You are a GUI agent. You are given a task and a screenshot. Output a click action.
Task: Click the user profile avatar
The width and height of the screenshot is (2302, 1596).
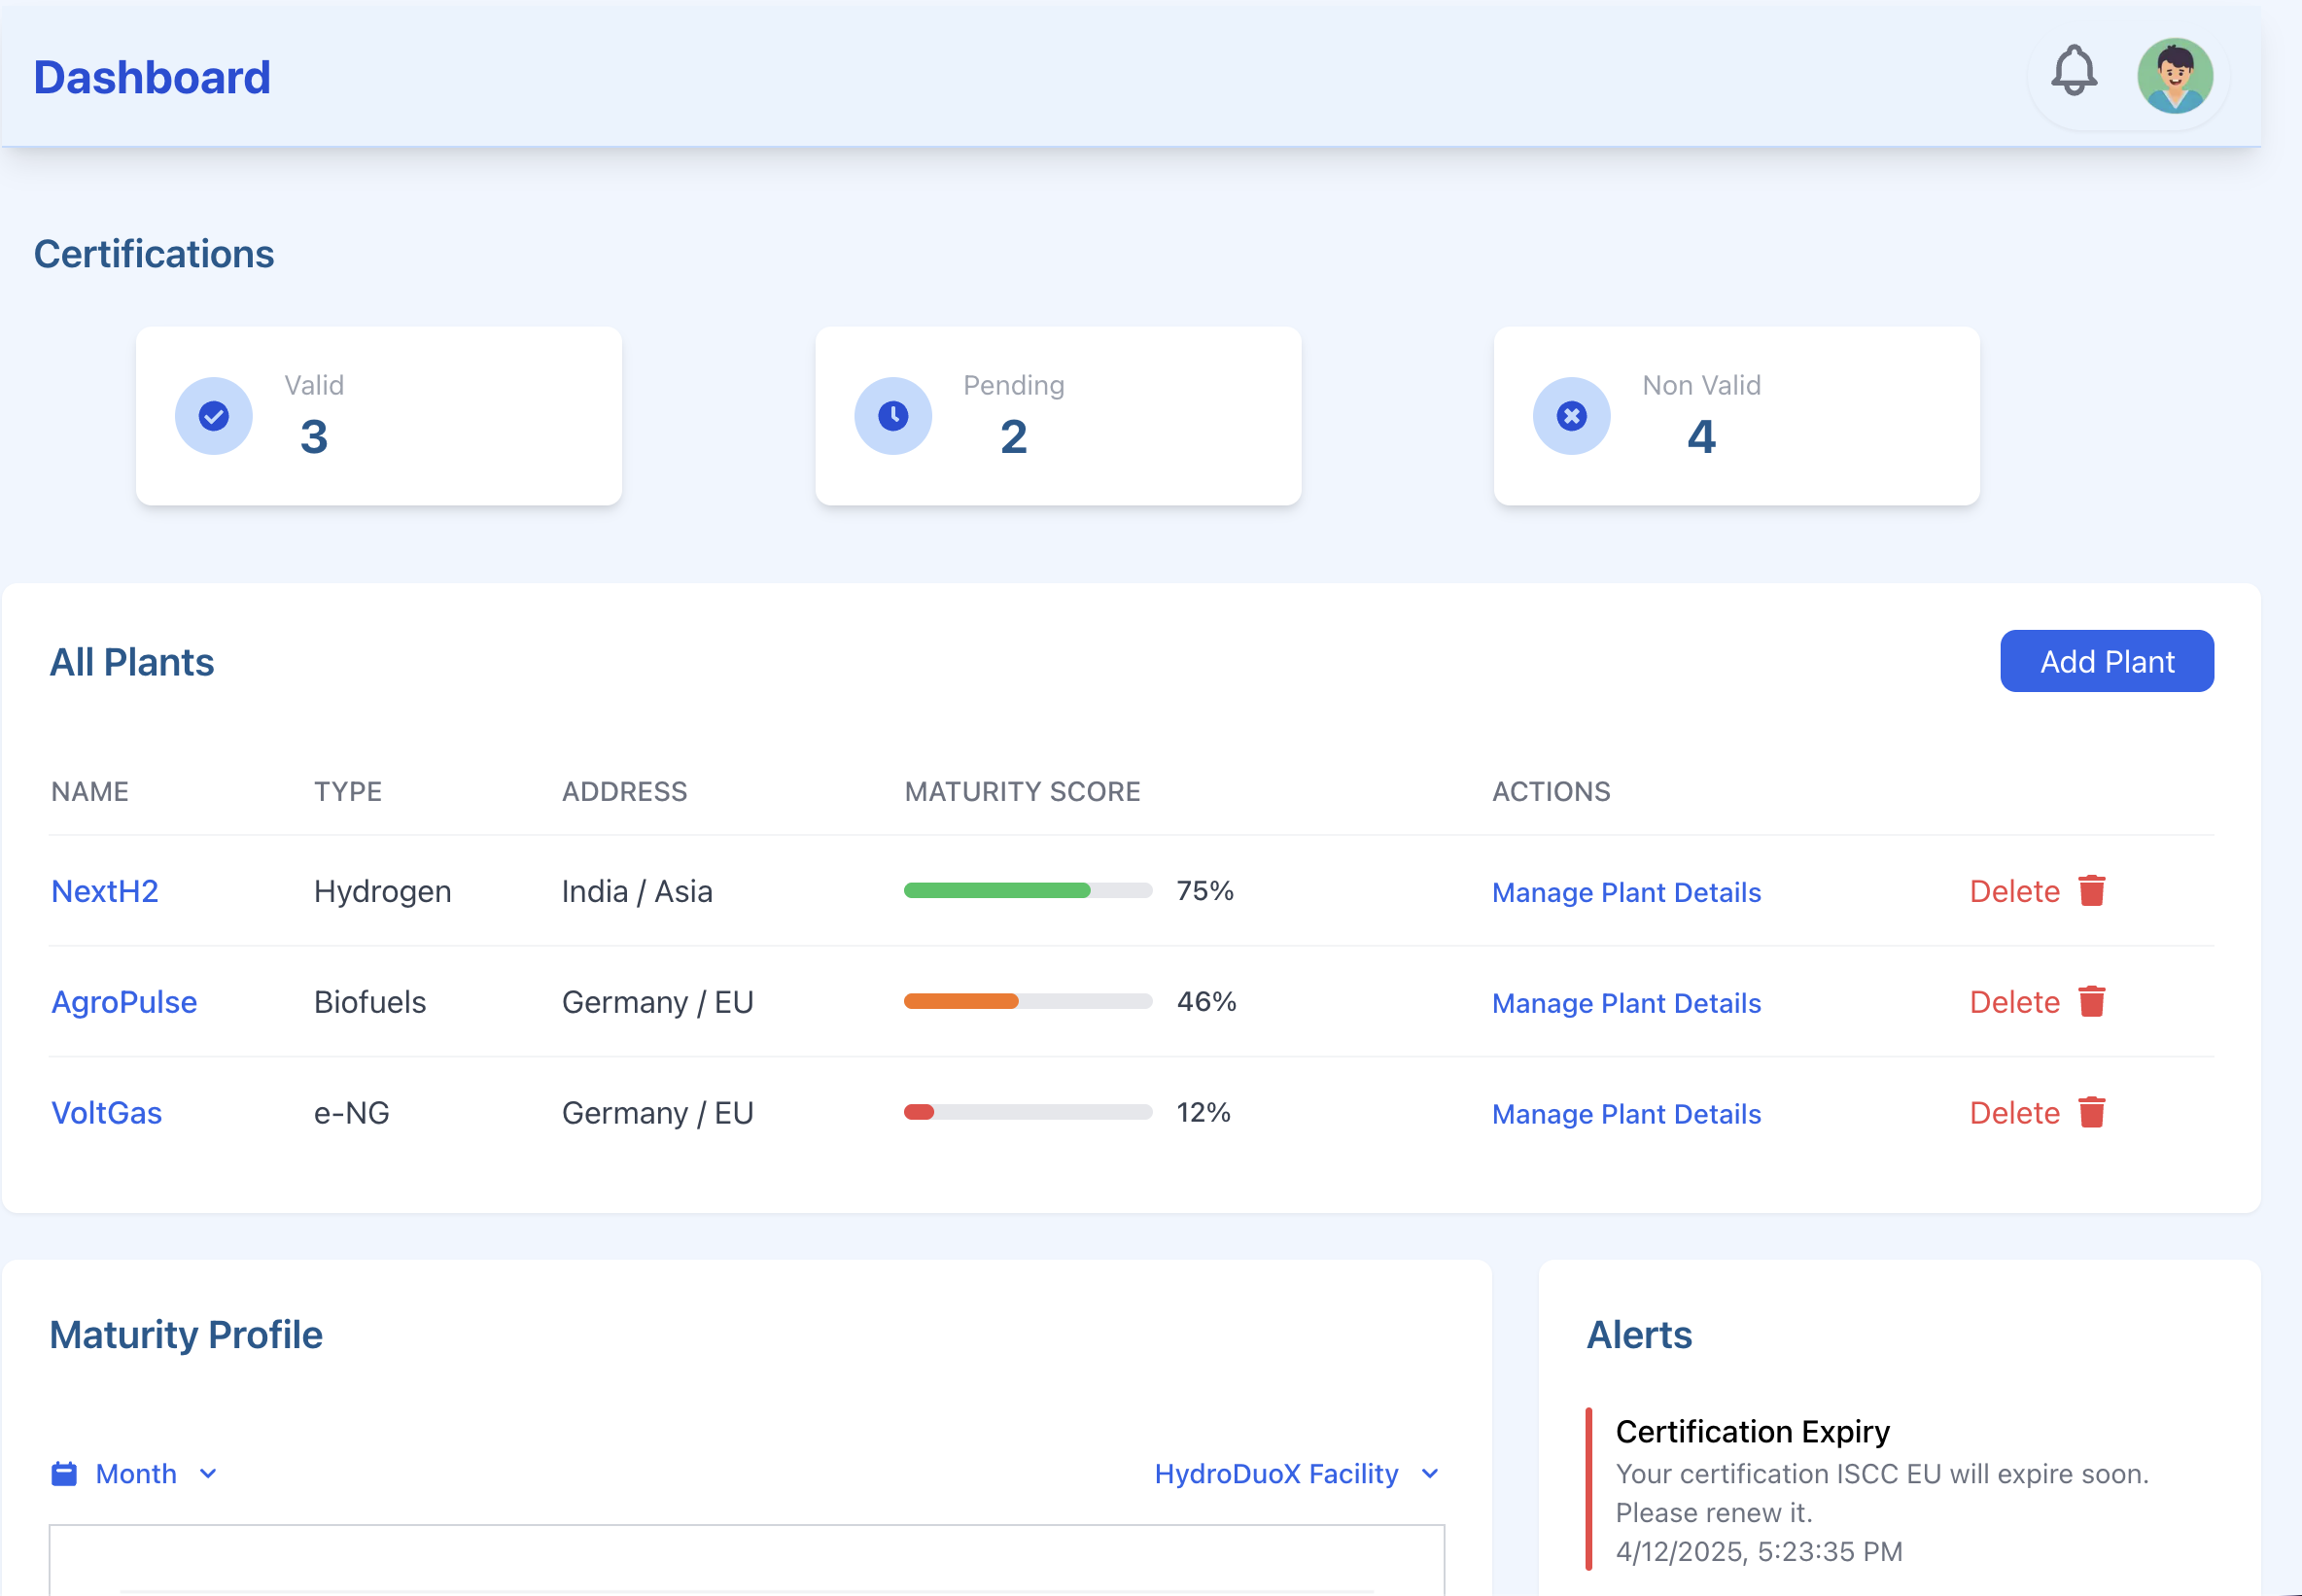coord(2175,74)
